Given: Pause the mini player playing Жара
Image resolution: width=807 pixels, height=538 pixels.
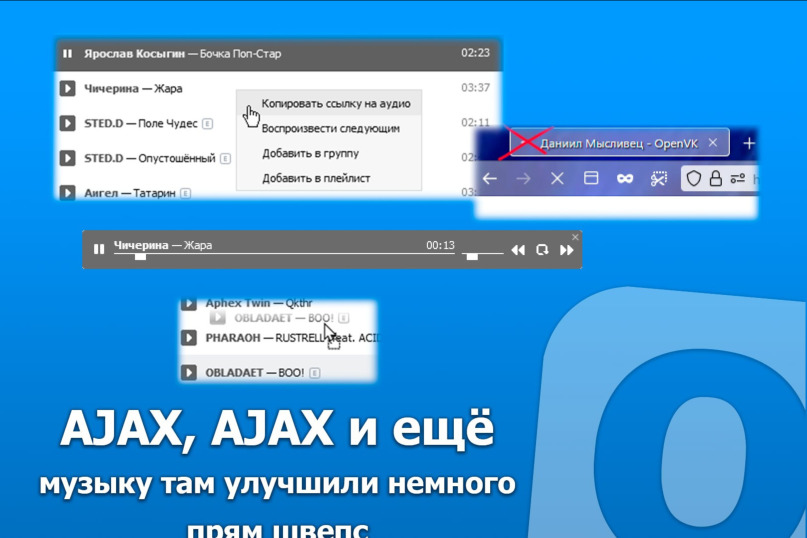Looking at the screenshot, I should pos(99,250).
